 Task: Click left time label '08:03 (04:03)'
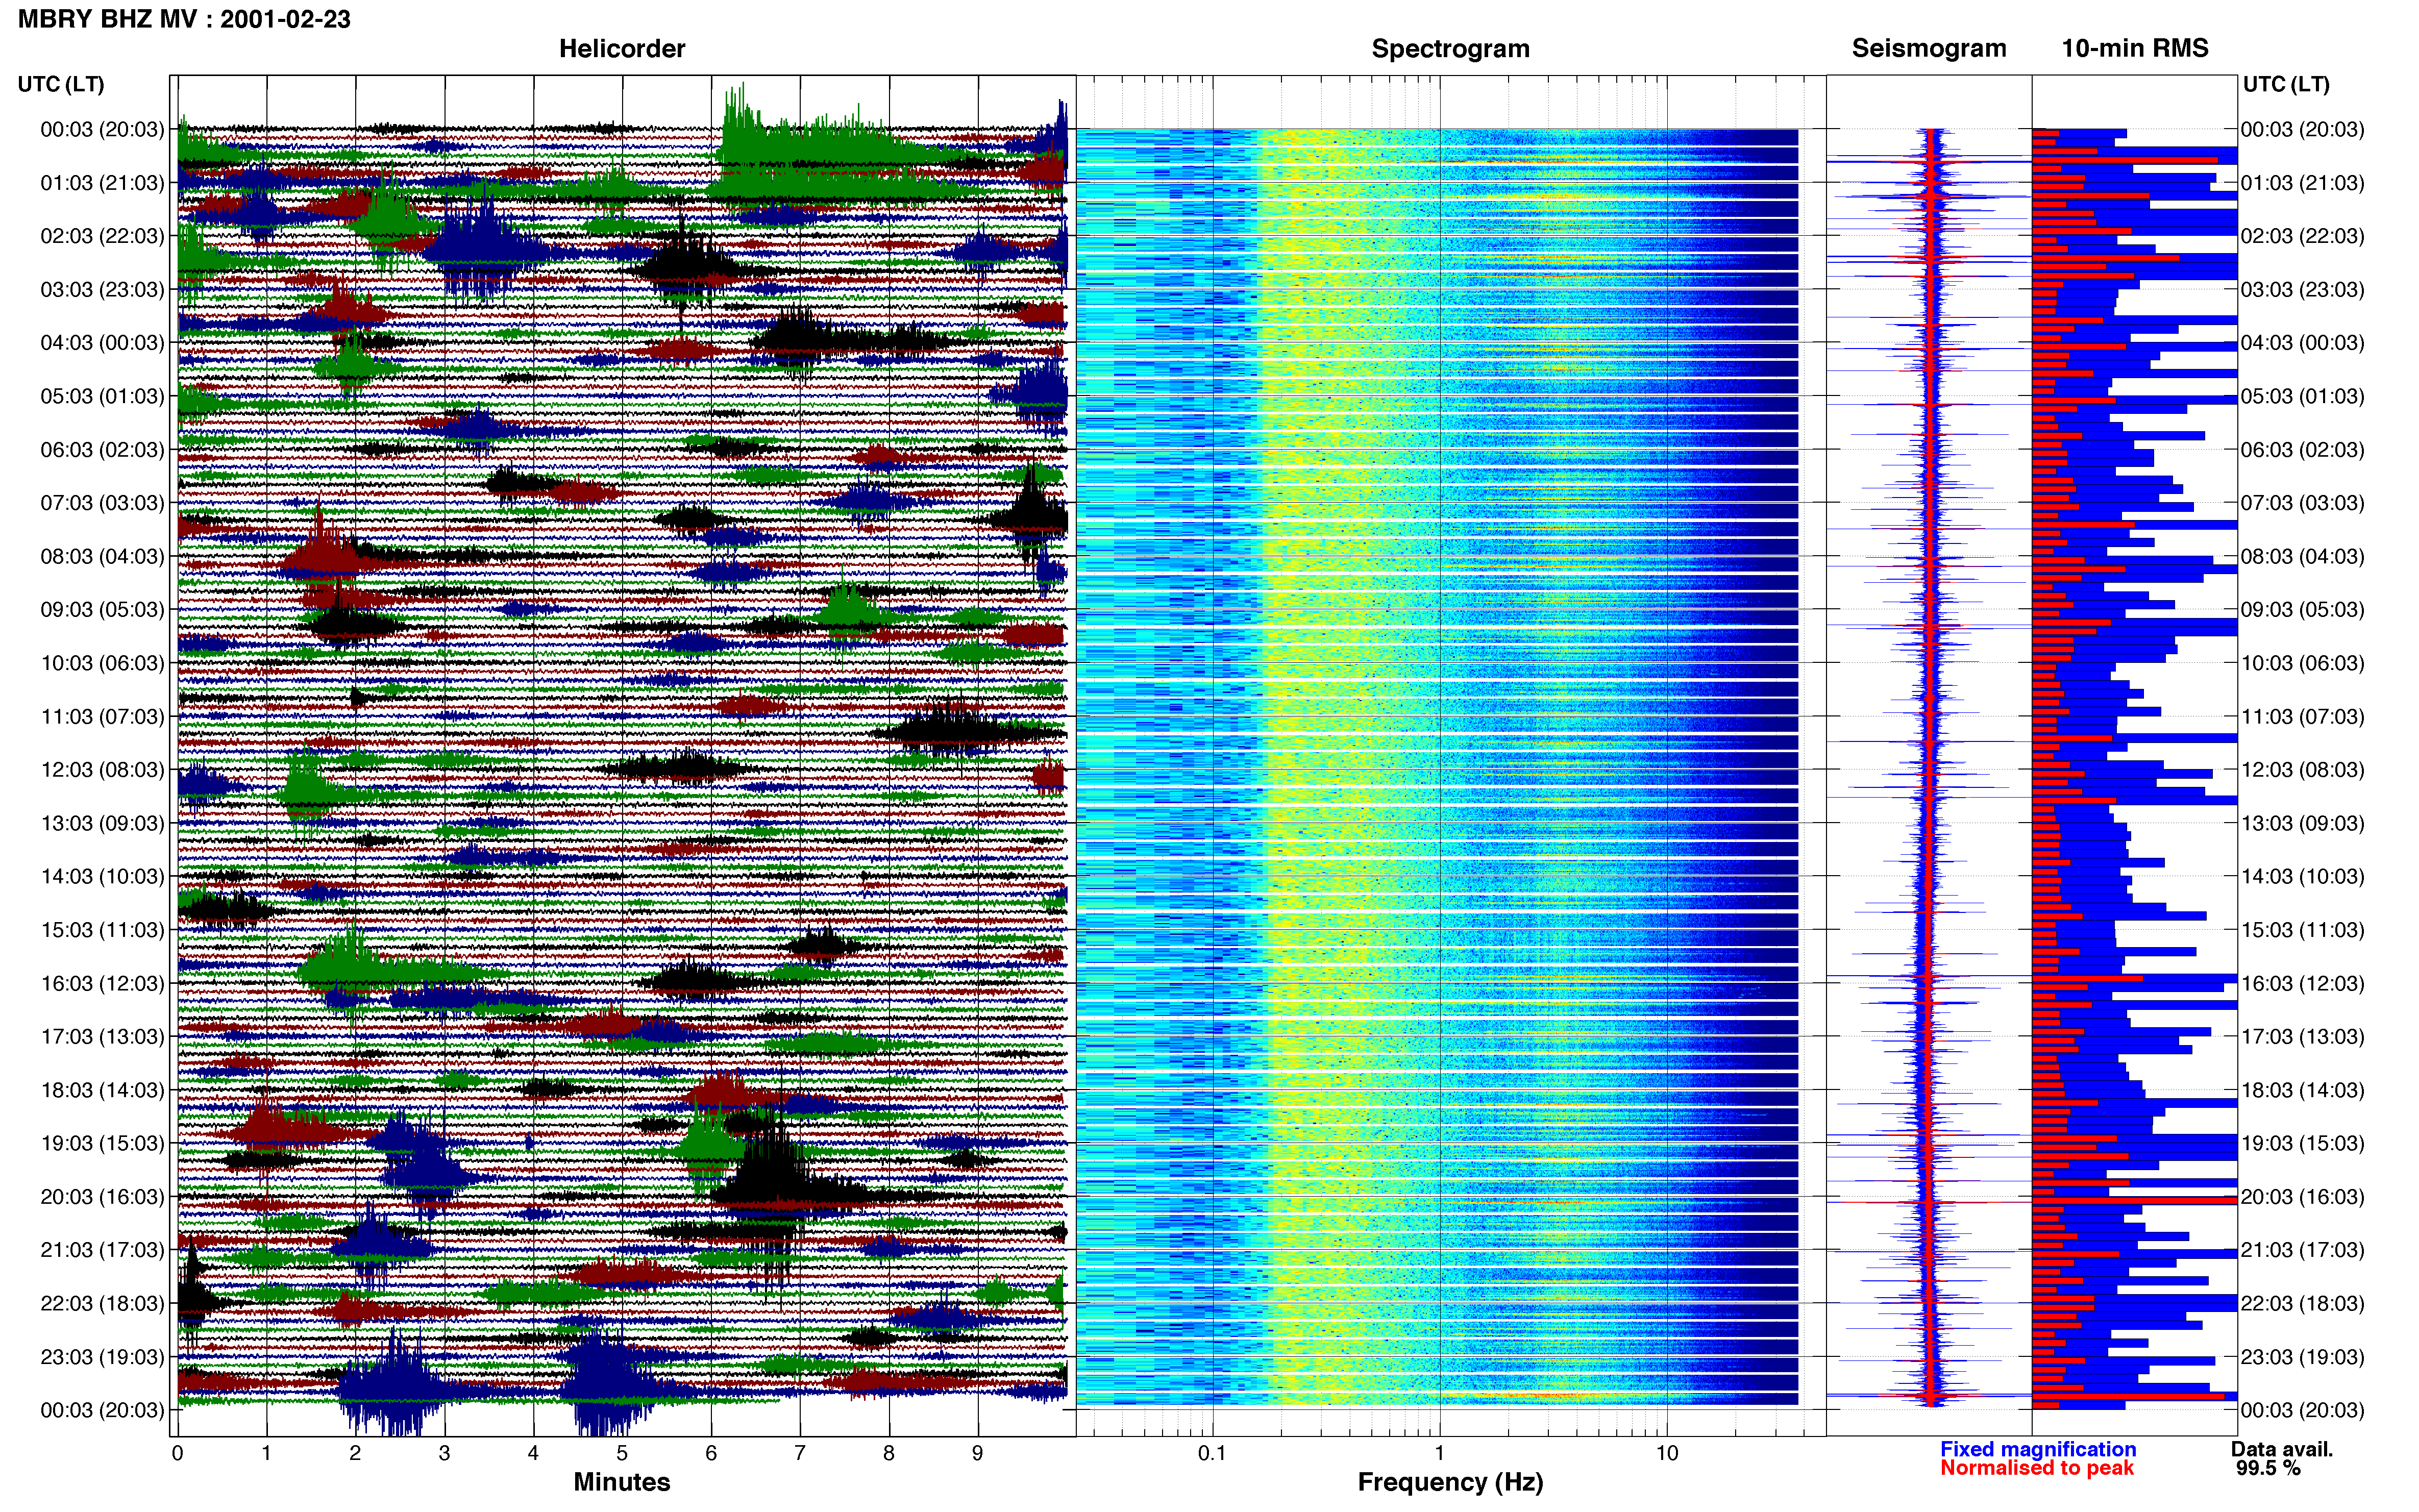point(102,556)
